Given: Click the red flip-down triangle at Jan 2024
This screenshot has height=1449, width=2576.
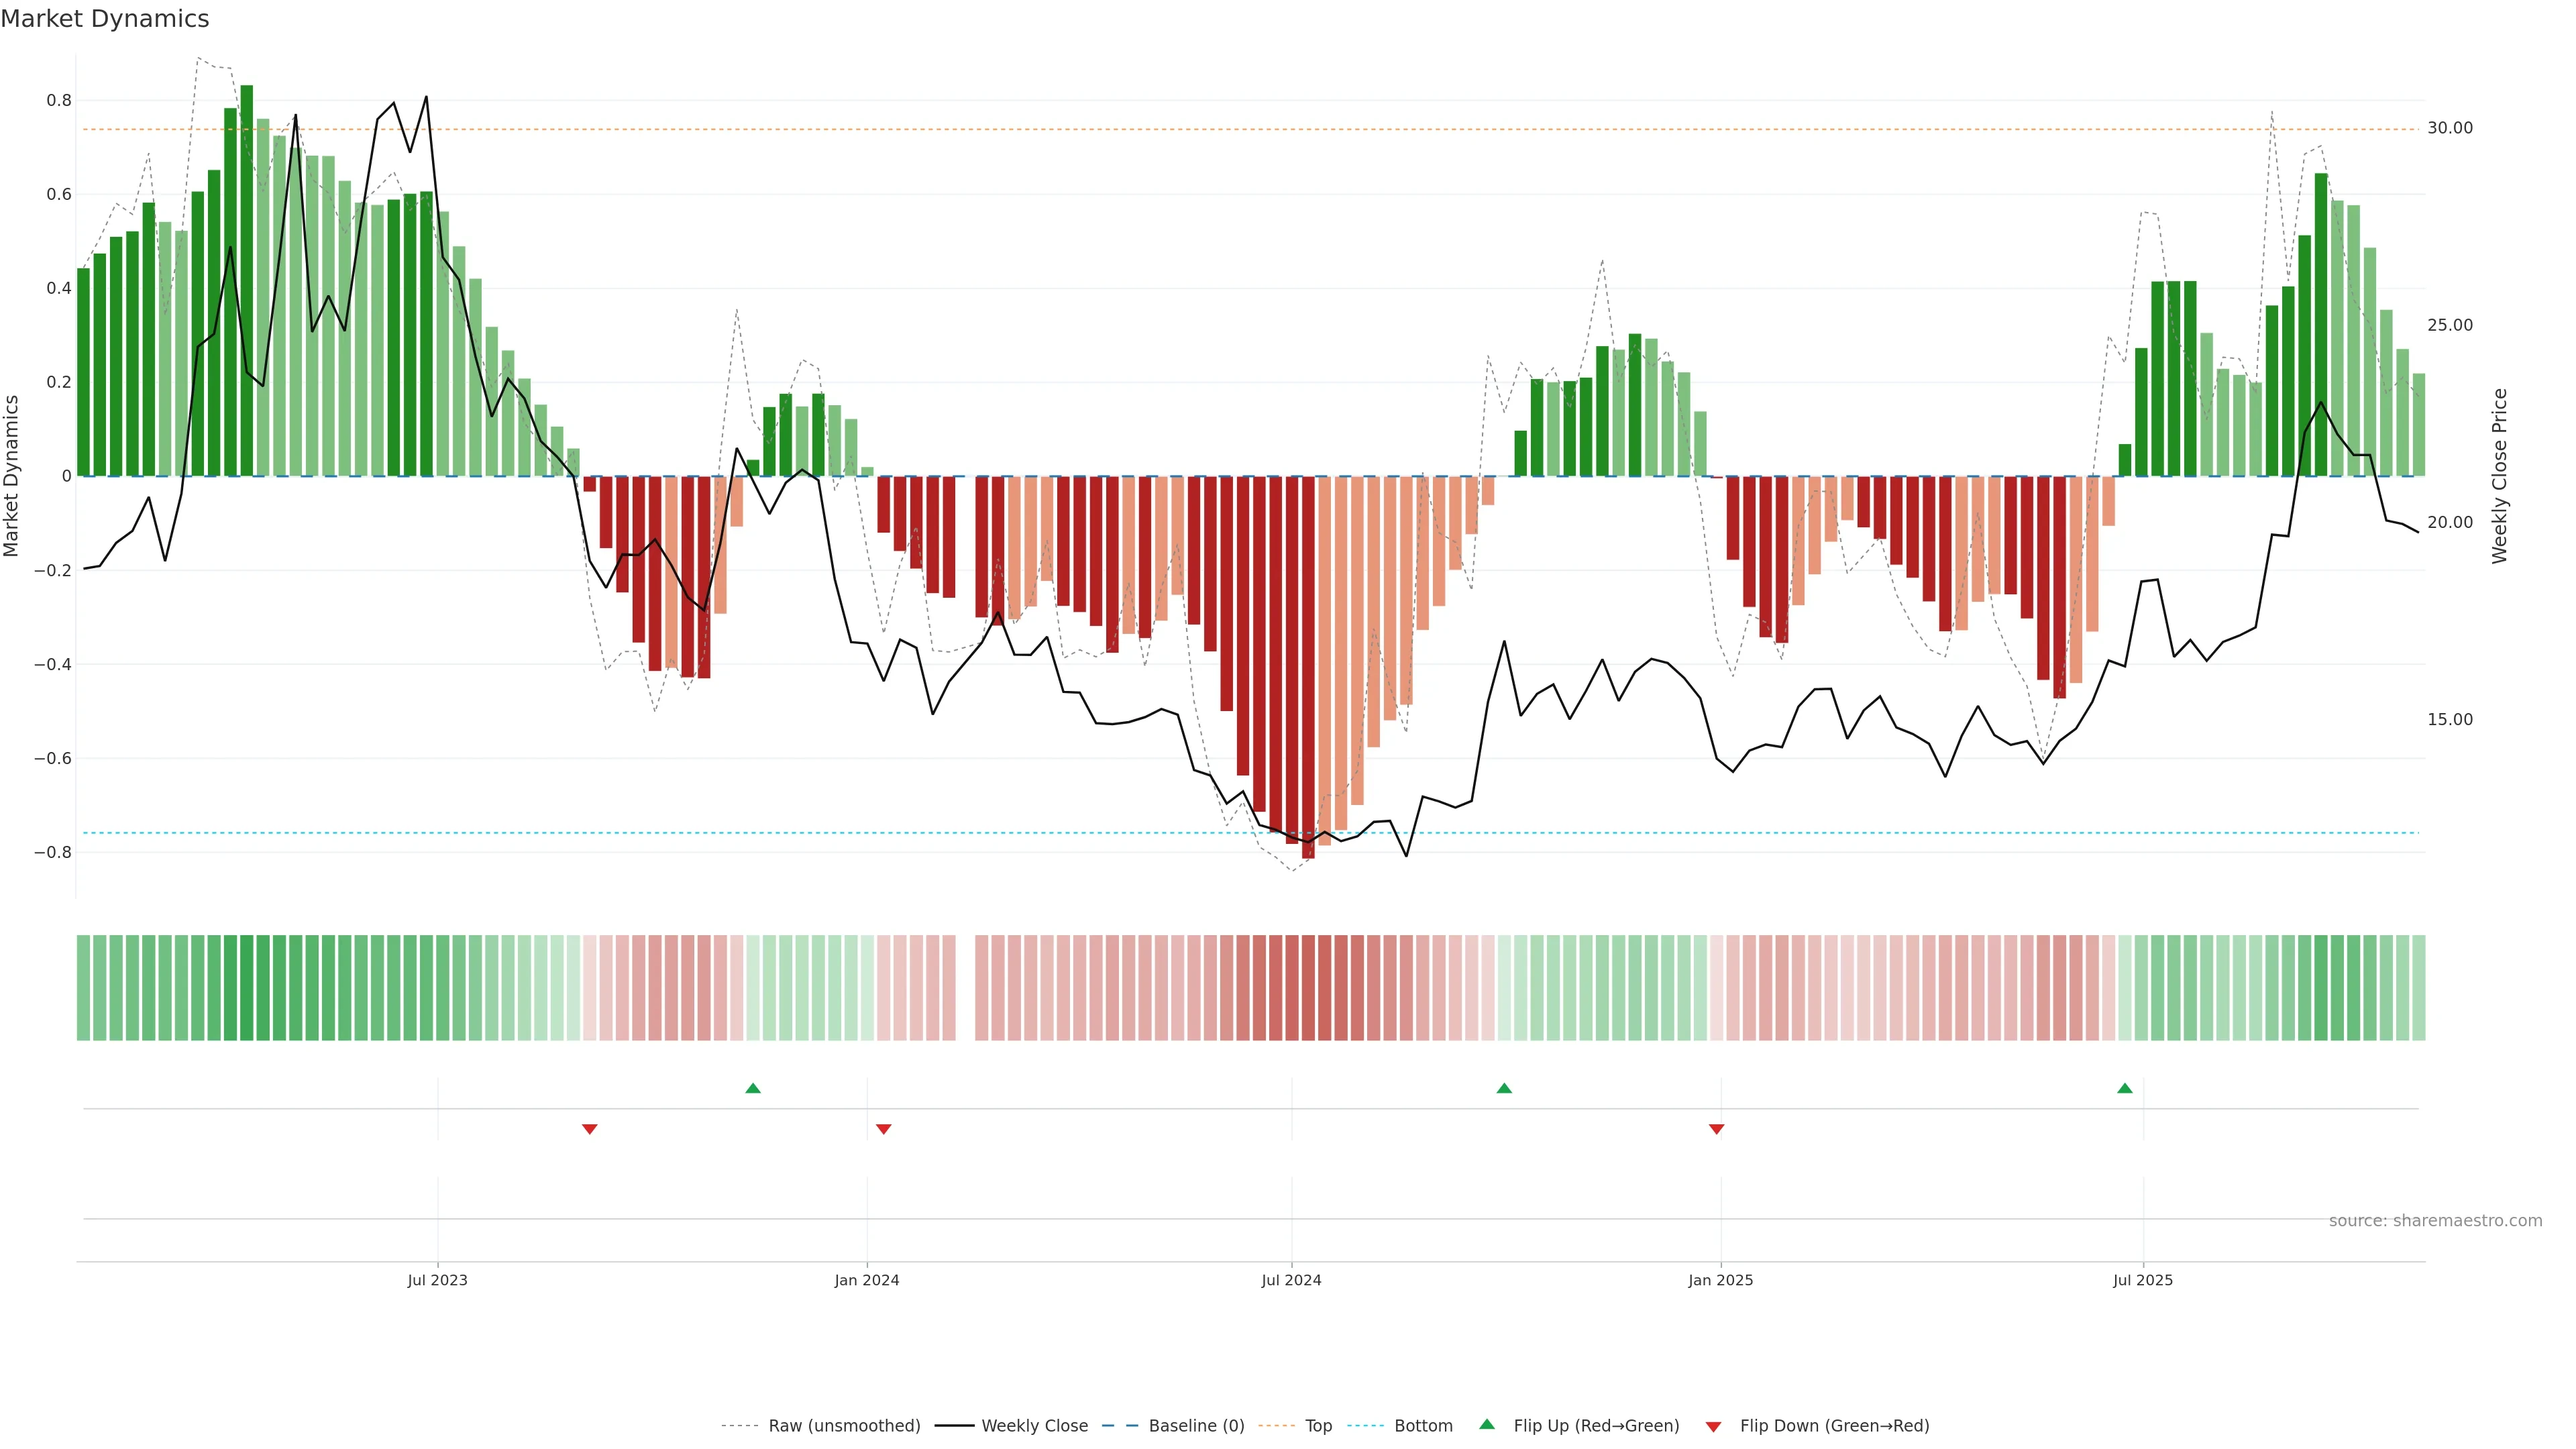Looking at the screenshot, I should (x=883, y=1129).
